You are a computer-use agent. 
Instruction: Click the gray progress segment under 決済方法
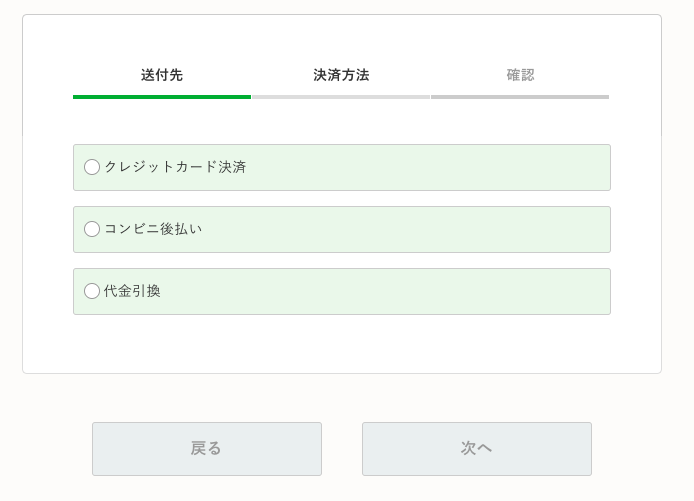[x=341, y=97]
